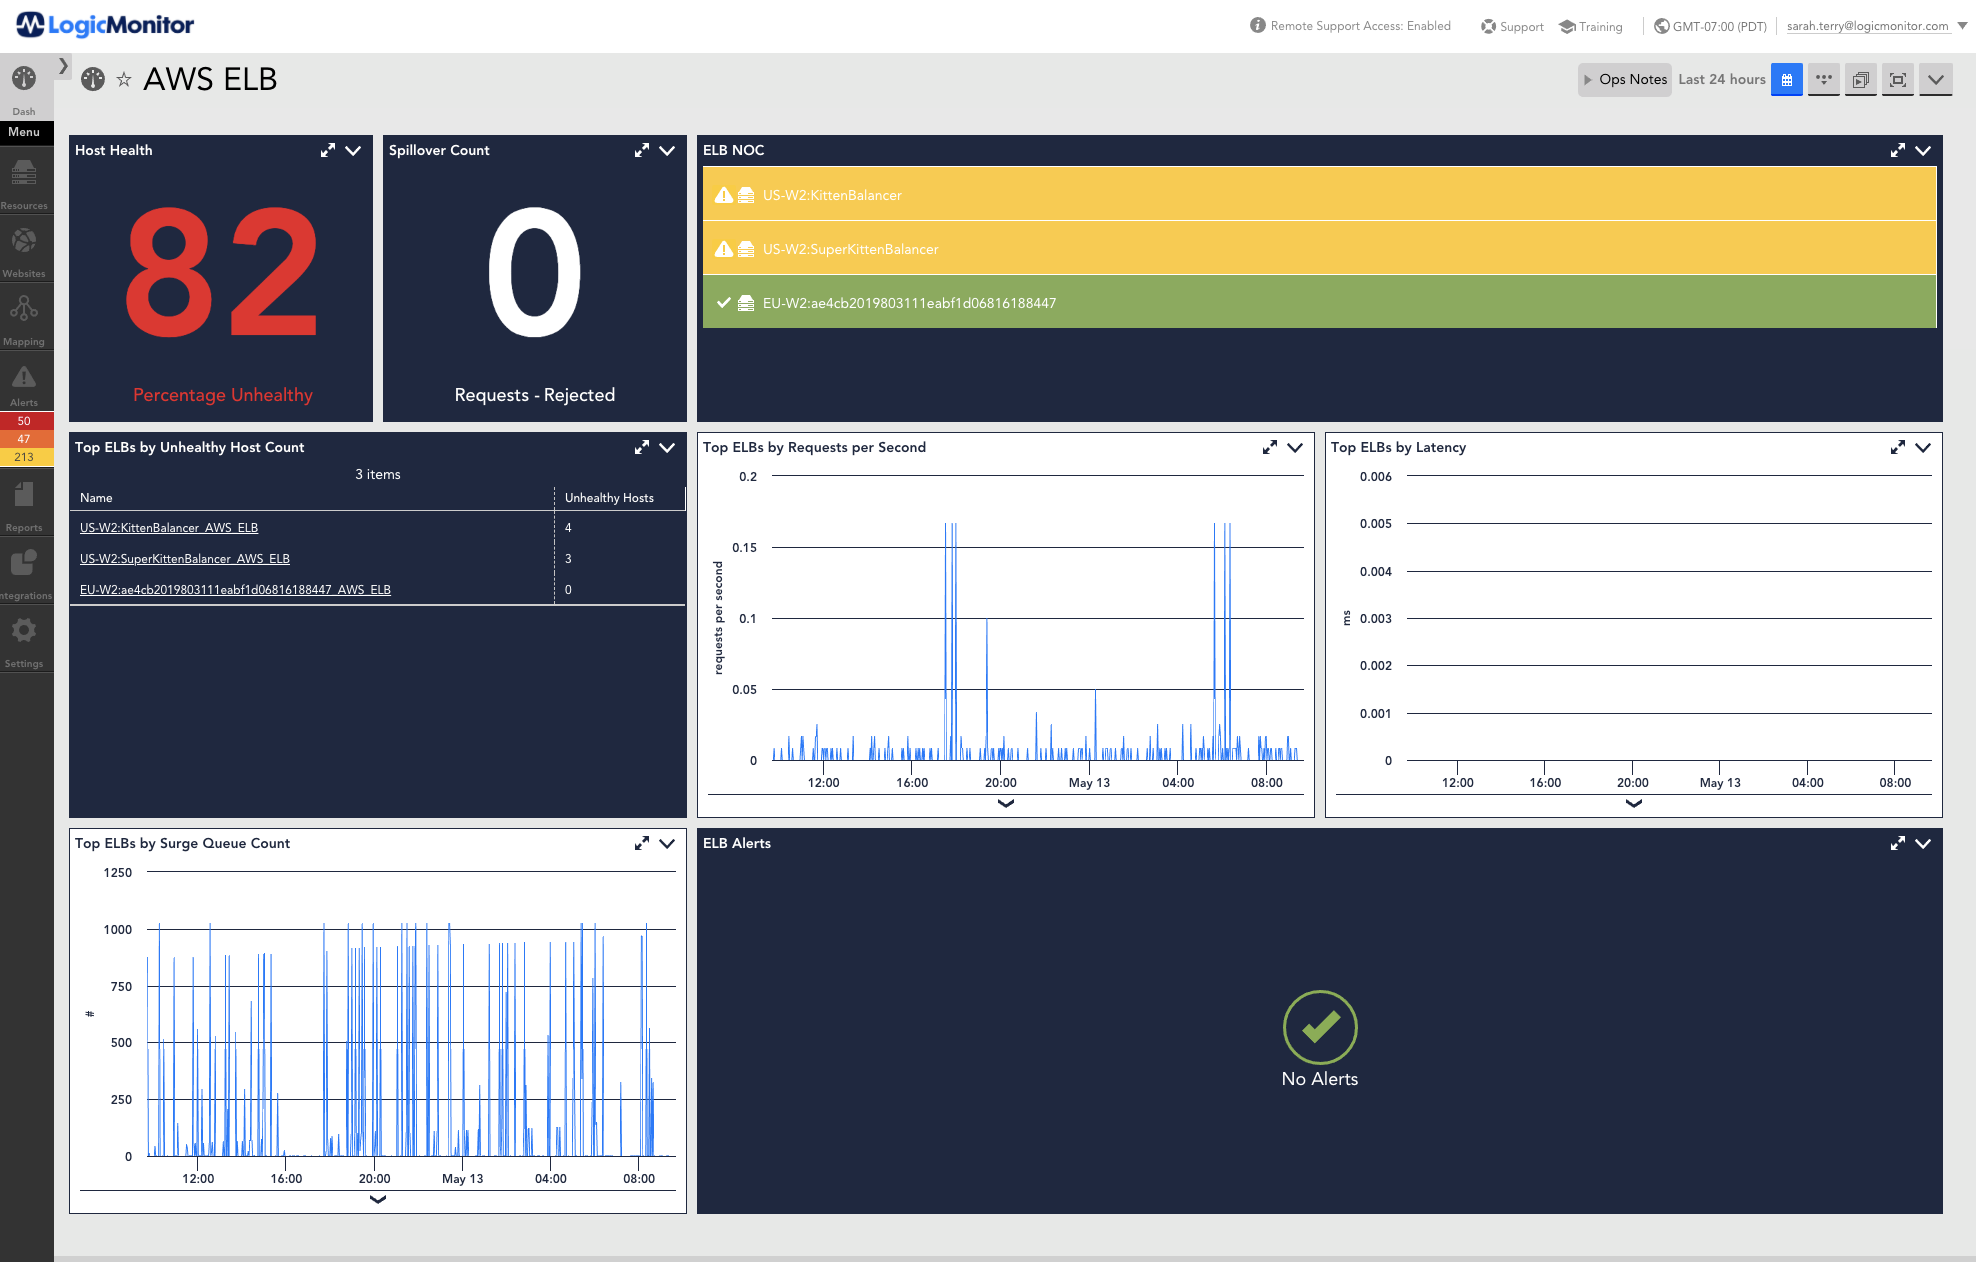Select US-W2:SuperKittenBalancer NOC row
Image resolution: width=1976 pixels, height=1262 pixels.
pyautogui.click(x=1319, y=248)
